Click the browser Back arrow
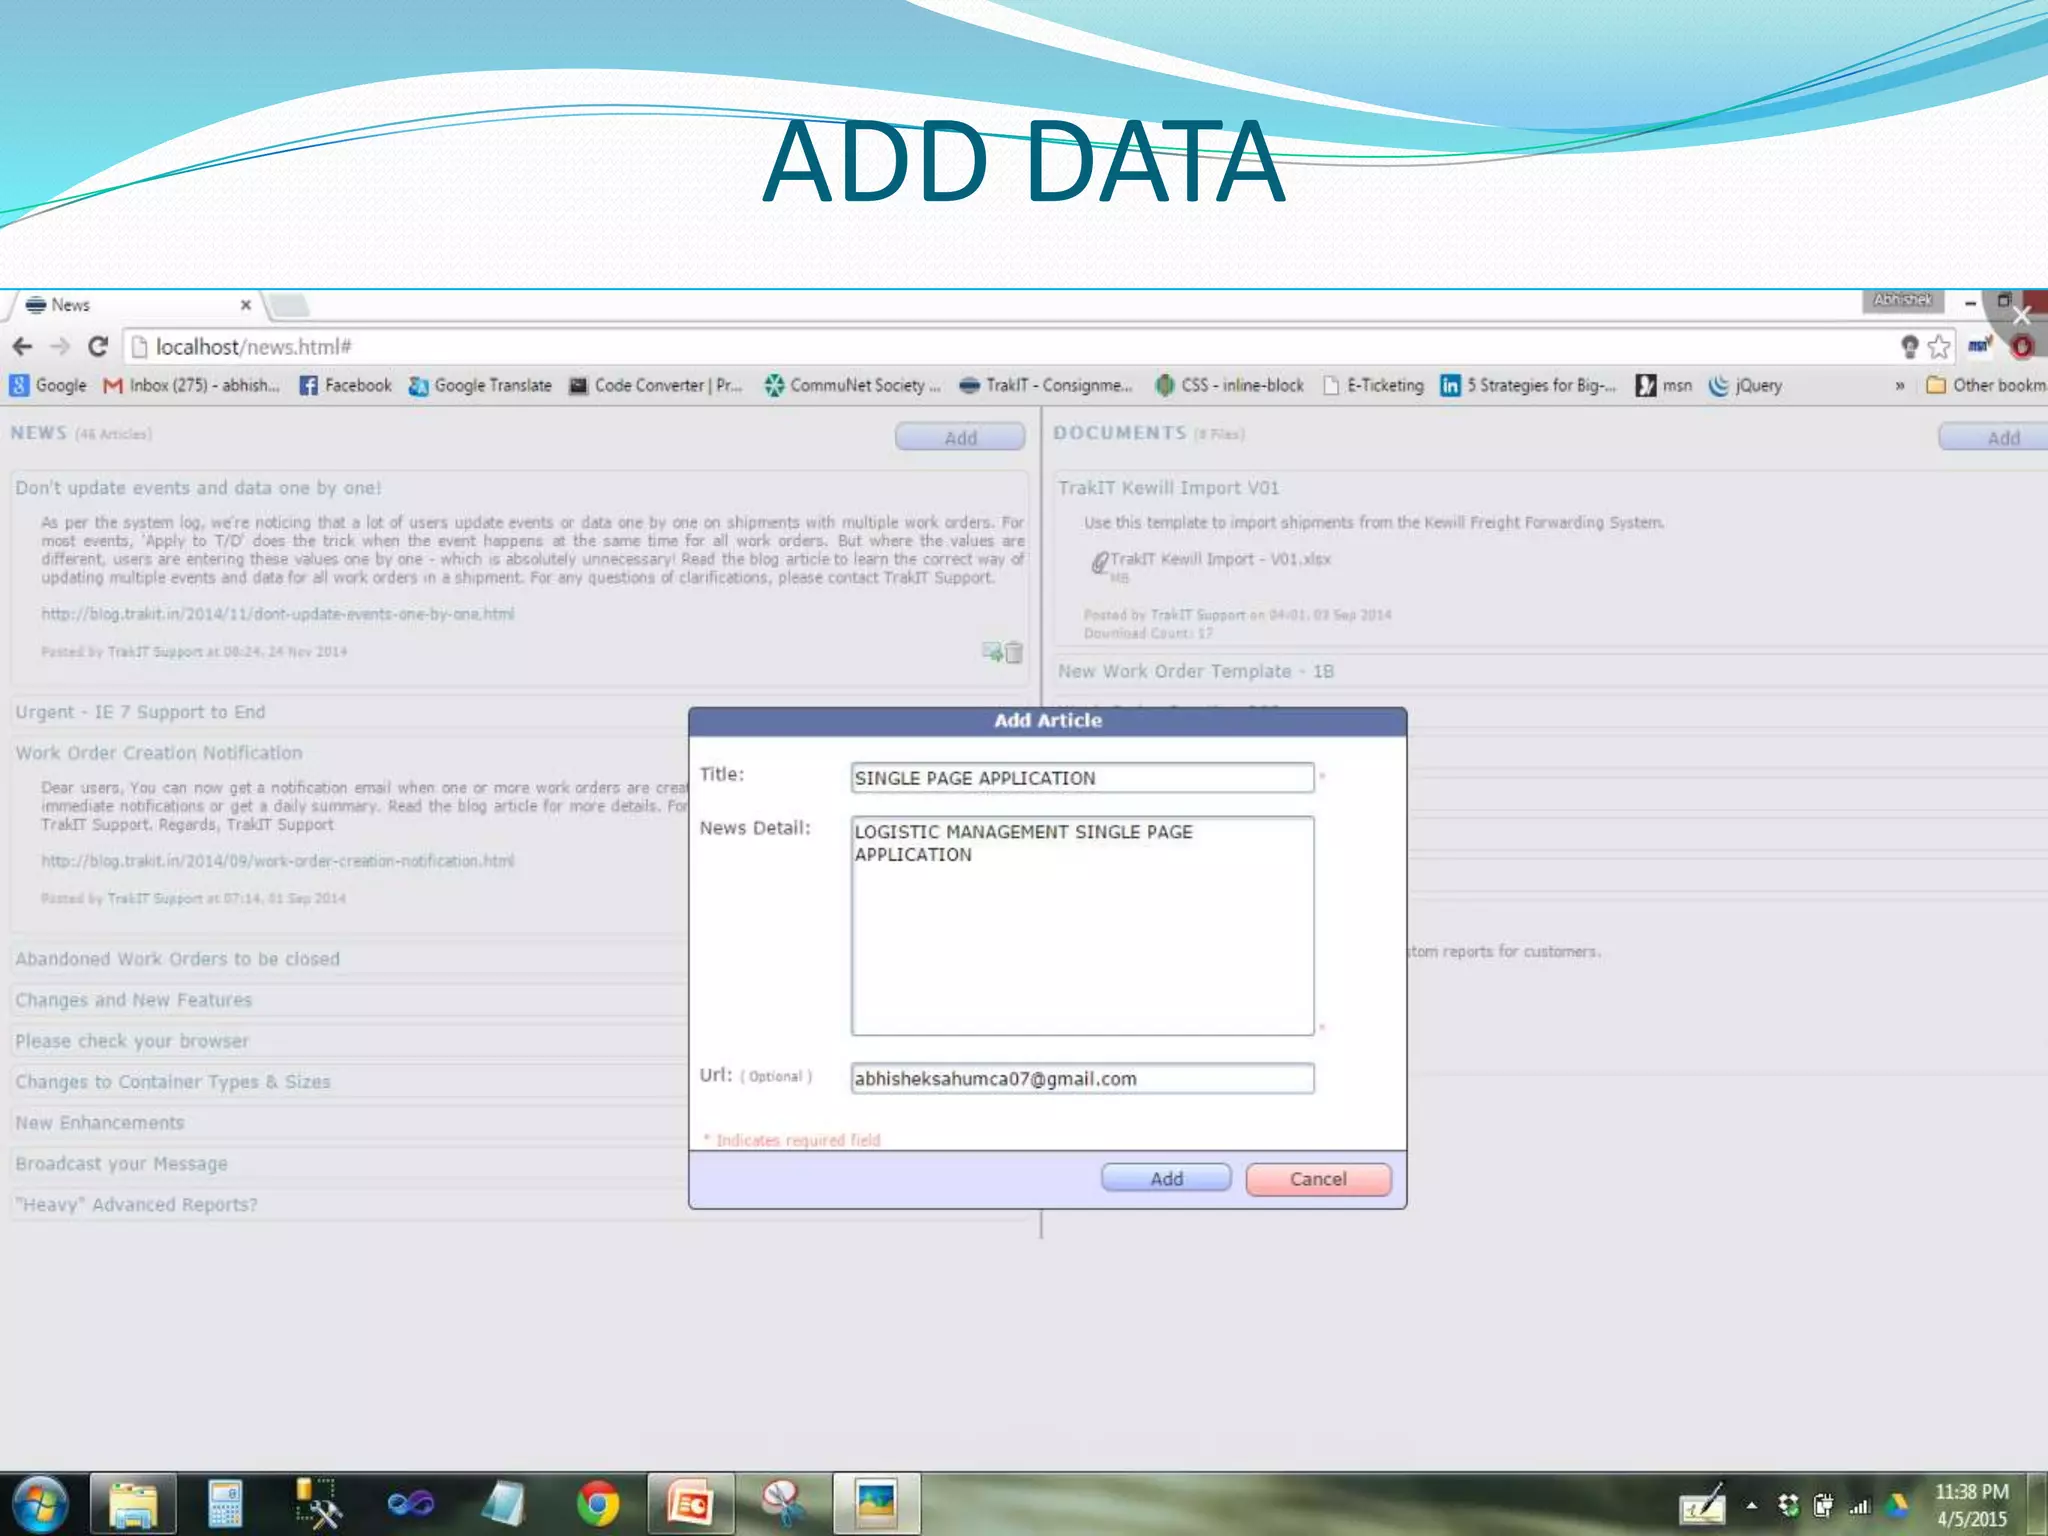The height and width of the screenshot is (1536, 2048). [x=23, y=347]
